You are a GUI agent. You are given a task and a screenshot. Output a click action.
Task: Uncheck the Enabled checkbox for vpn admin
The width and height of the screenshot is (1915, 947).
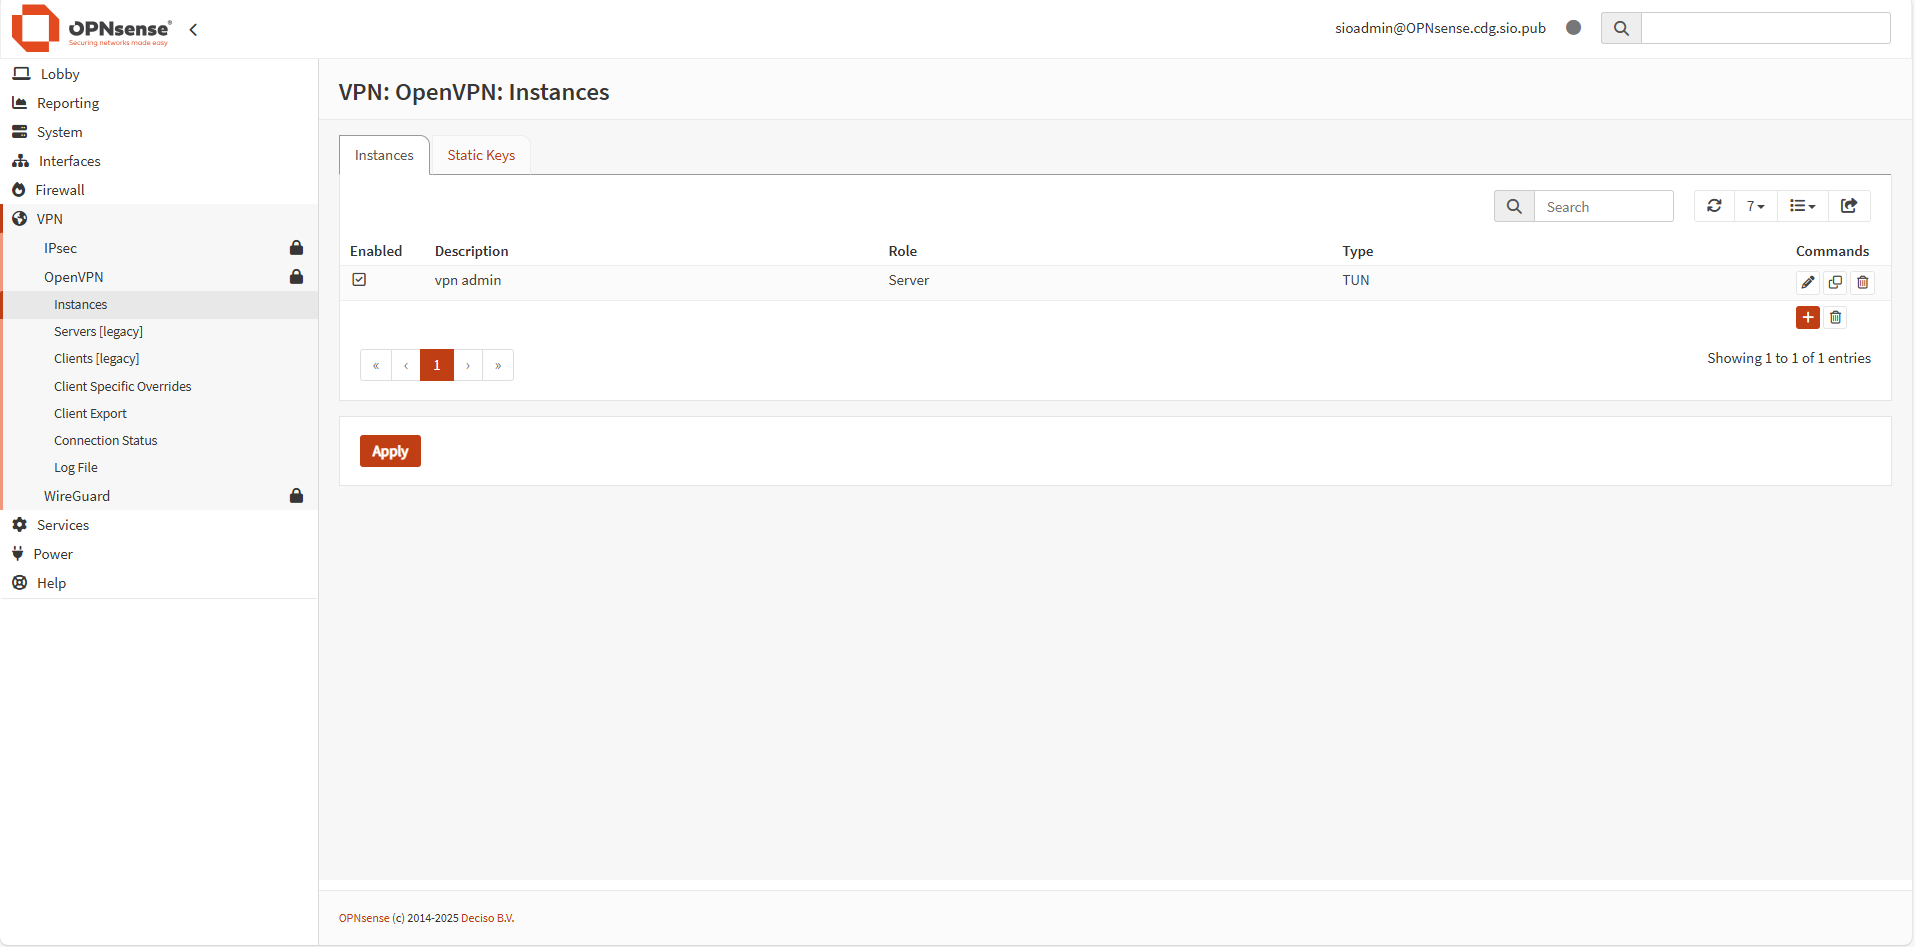tap(359, 279)
